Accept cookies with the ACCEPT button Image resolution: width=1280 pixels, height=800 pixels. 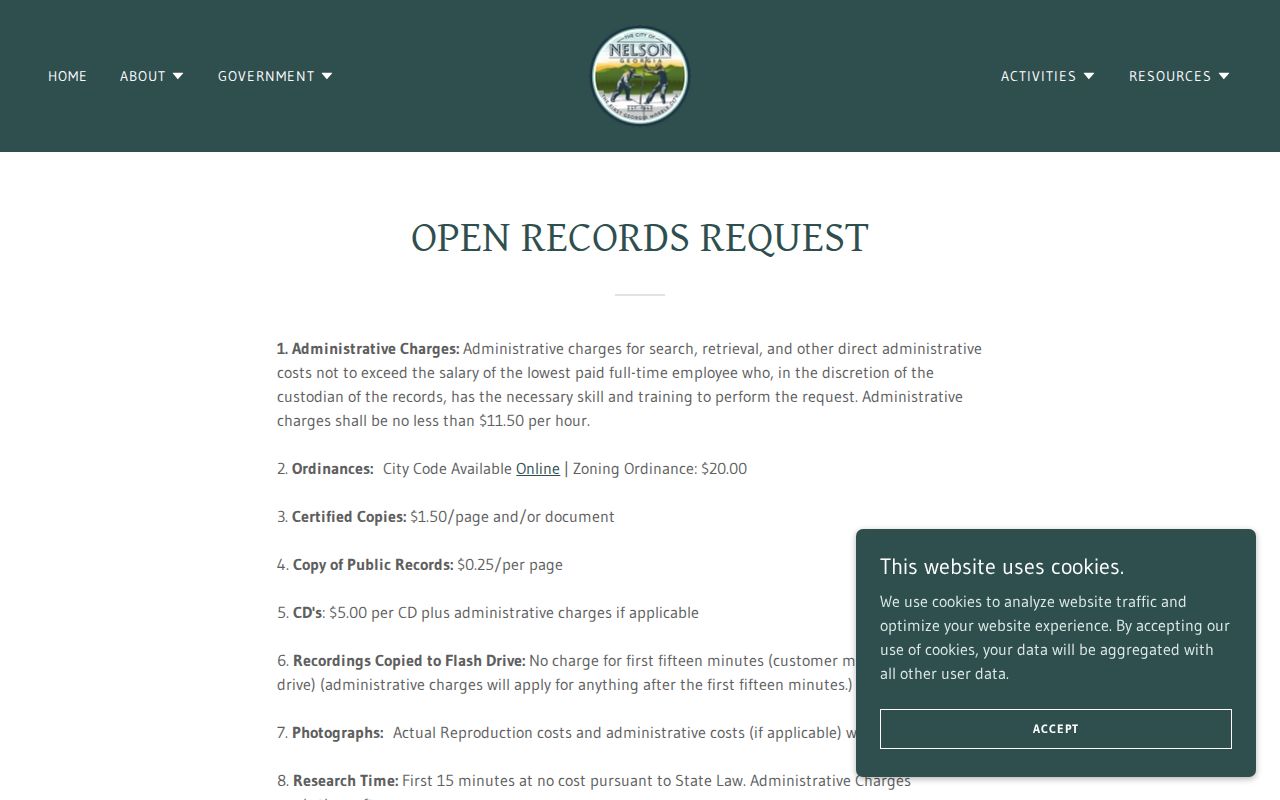point(1056,729)
